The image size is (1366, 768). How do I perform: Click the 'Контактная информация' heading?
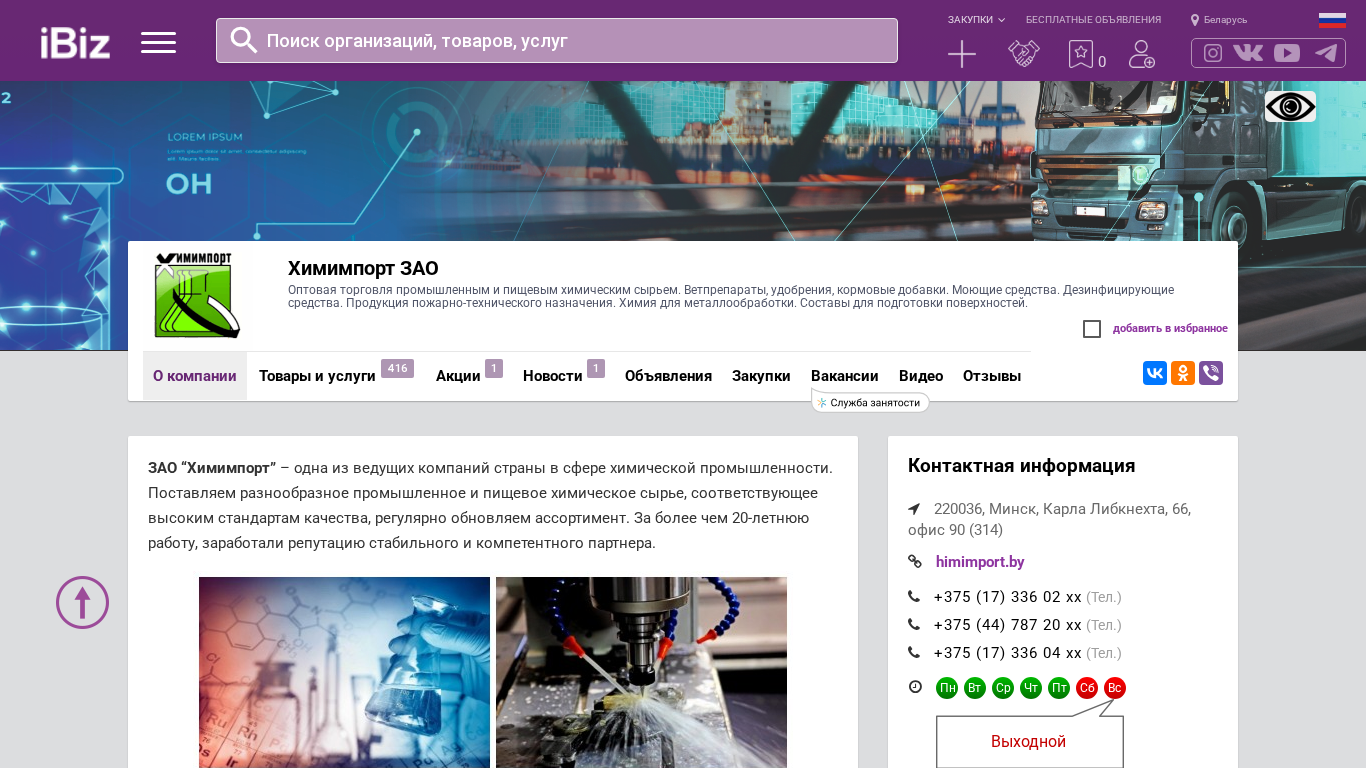1021,466
